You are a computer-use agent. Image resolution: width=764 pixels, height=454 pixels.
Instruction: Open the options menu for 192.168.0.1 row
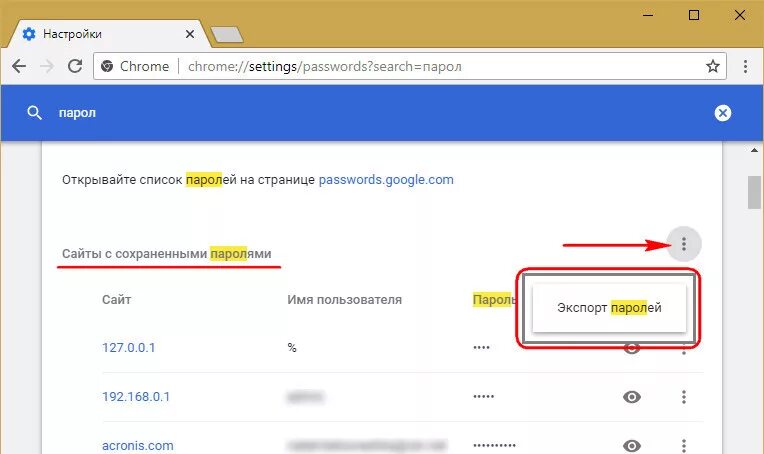[x=684, y=397]
